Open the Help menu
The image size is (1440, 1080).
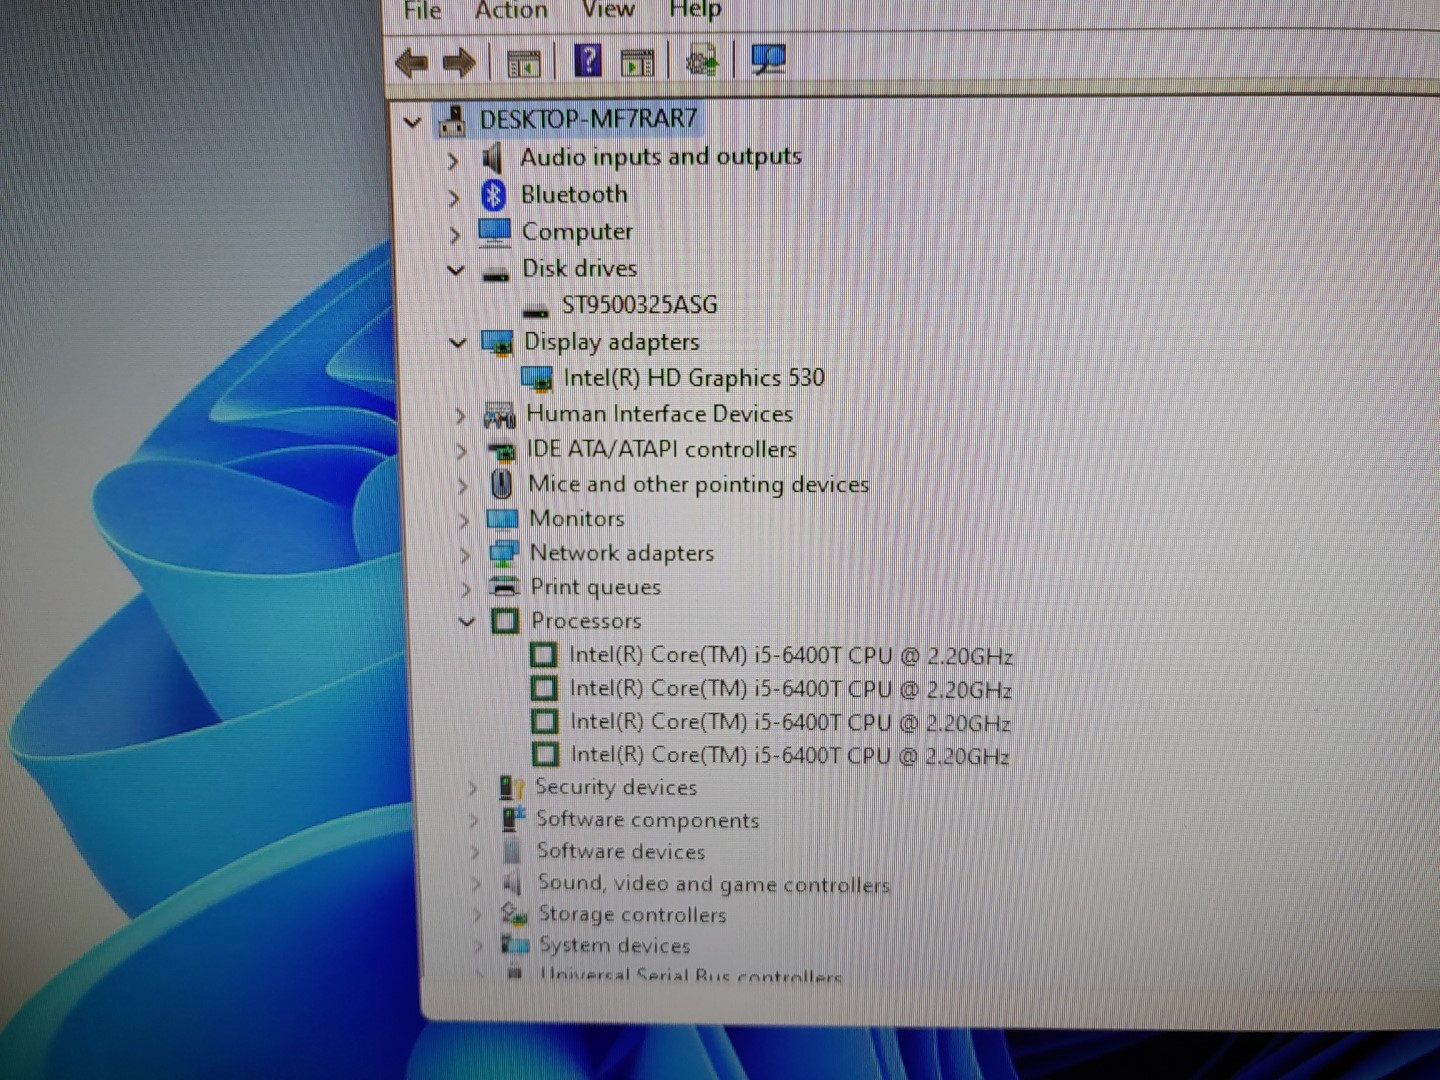click(x=695, y=9)
